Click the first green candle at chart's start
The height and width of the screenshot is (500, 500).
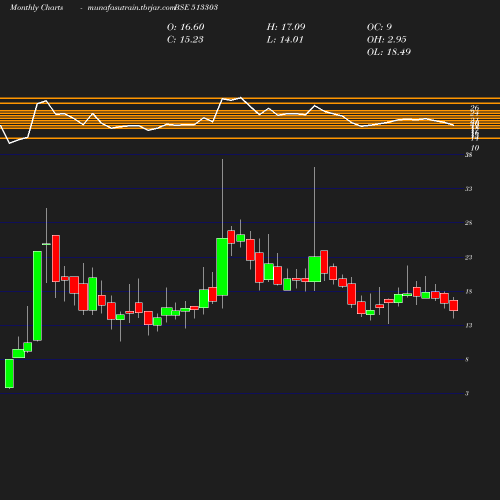(9, 373)
